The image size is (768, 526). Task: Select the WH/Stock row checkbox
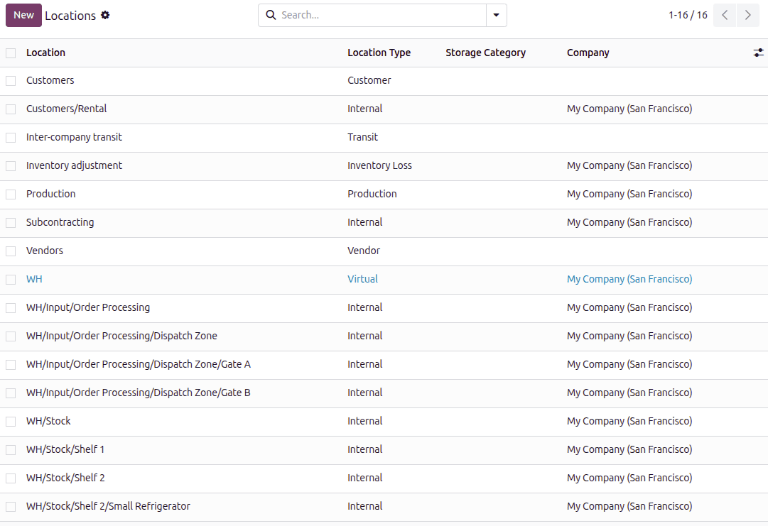(x=10, y=422)
